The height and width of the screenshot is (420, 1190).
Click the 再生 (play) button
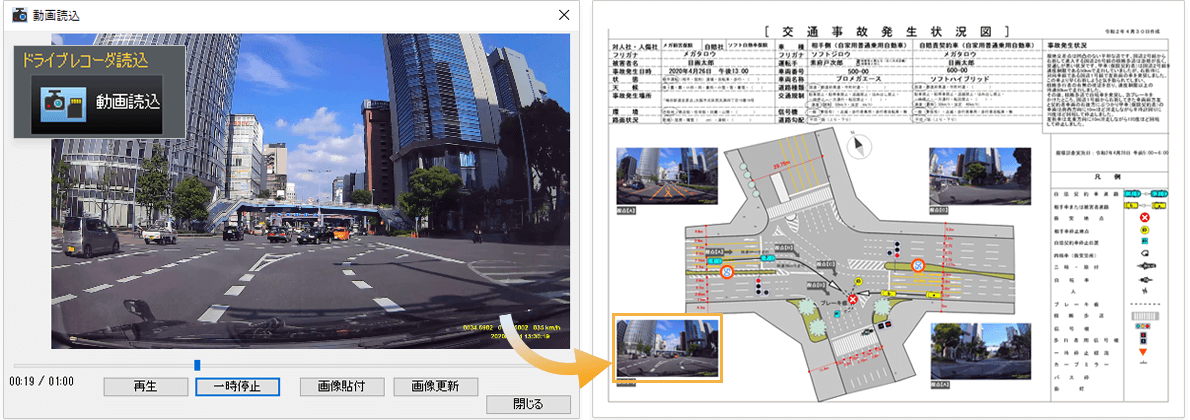click(145, 386)
